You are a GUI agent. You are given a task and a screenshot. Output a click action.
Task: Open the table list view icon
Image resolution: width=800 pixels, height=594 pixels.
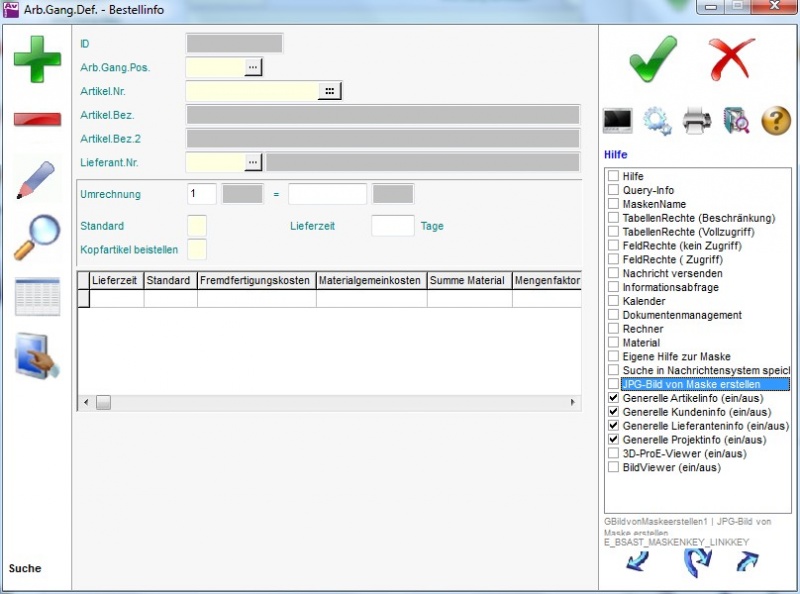[37, 297]
